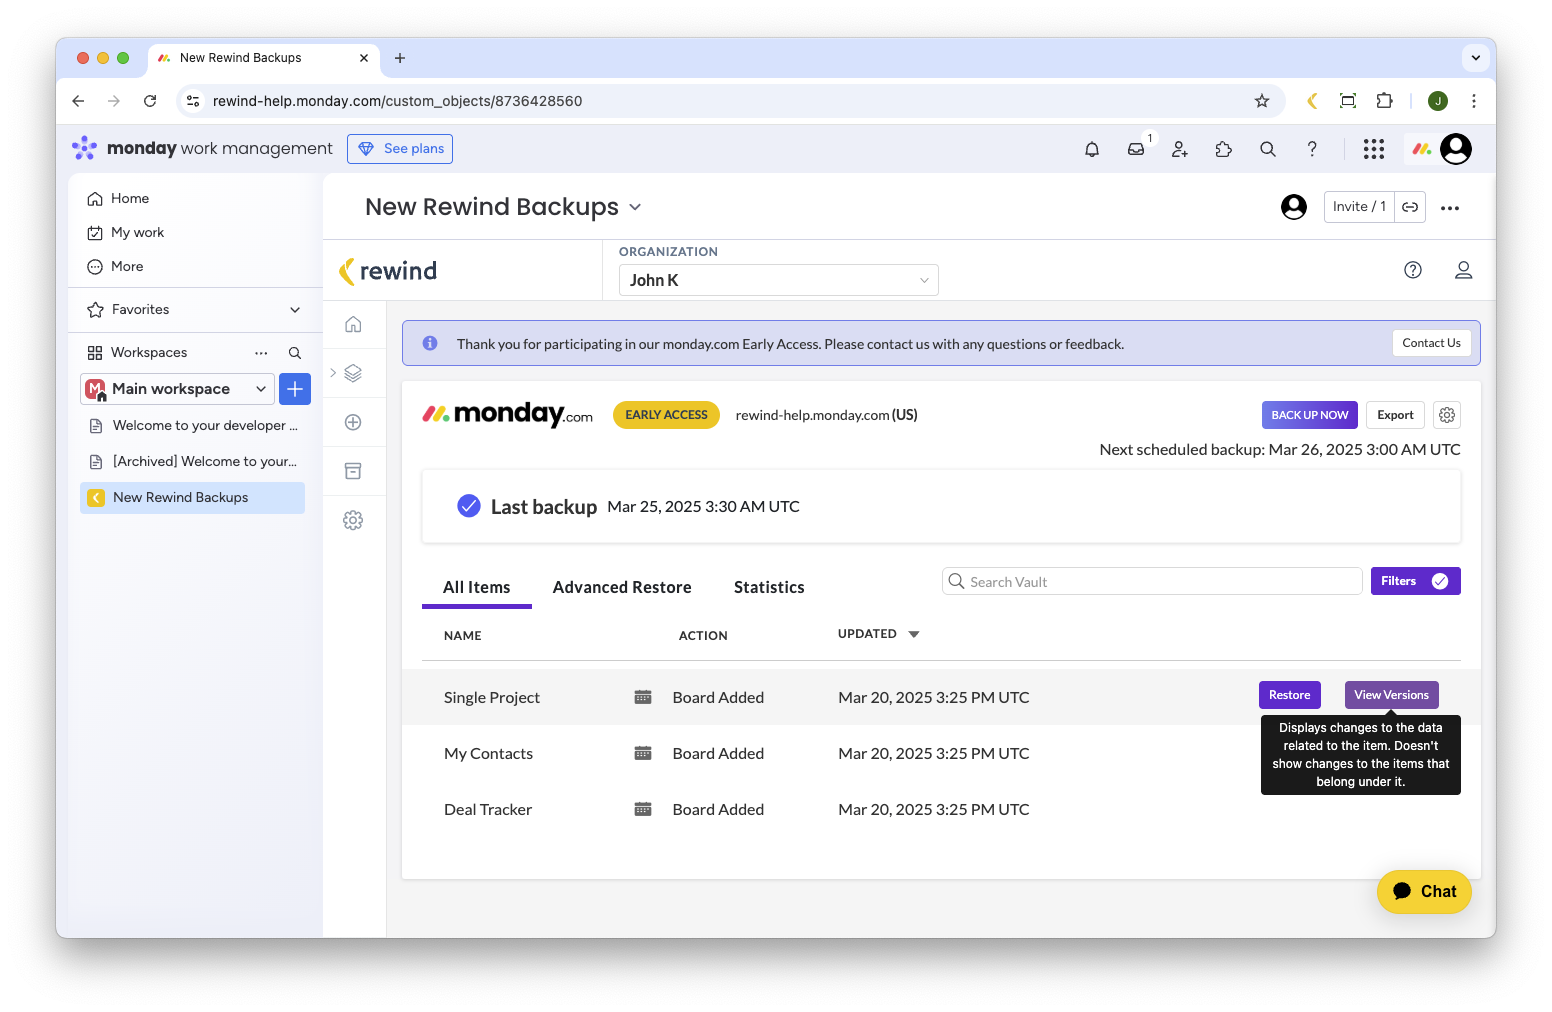The height and width of the screenshot is (1012, 1552).
Task: Click the NAME column header
Action: coord(463,636)
